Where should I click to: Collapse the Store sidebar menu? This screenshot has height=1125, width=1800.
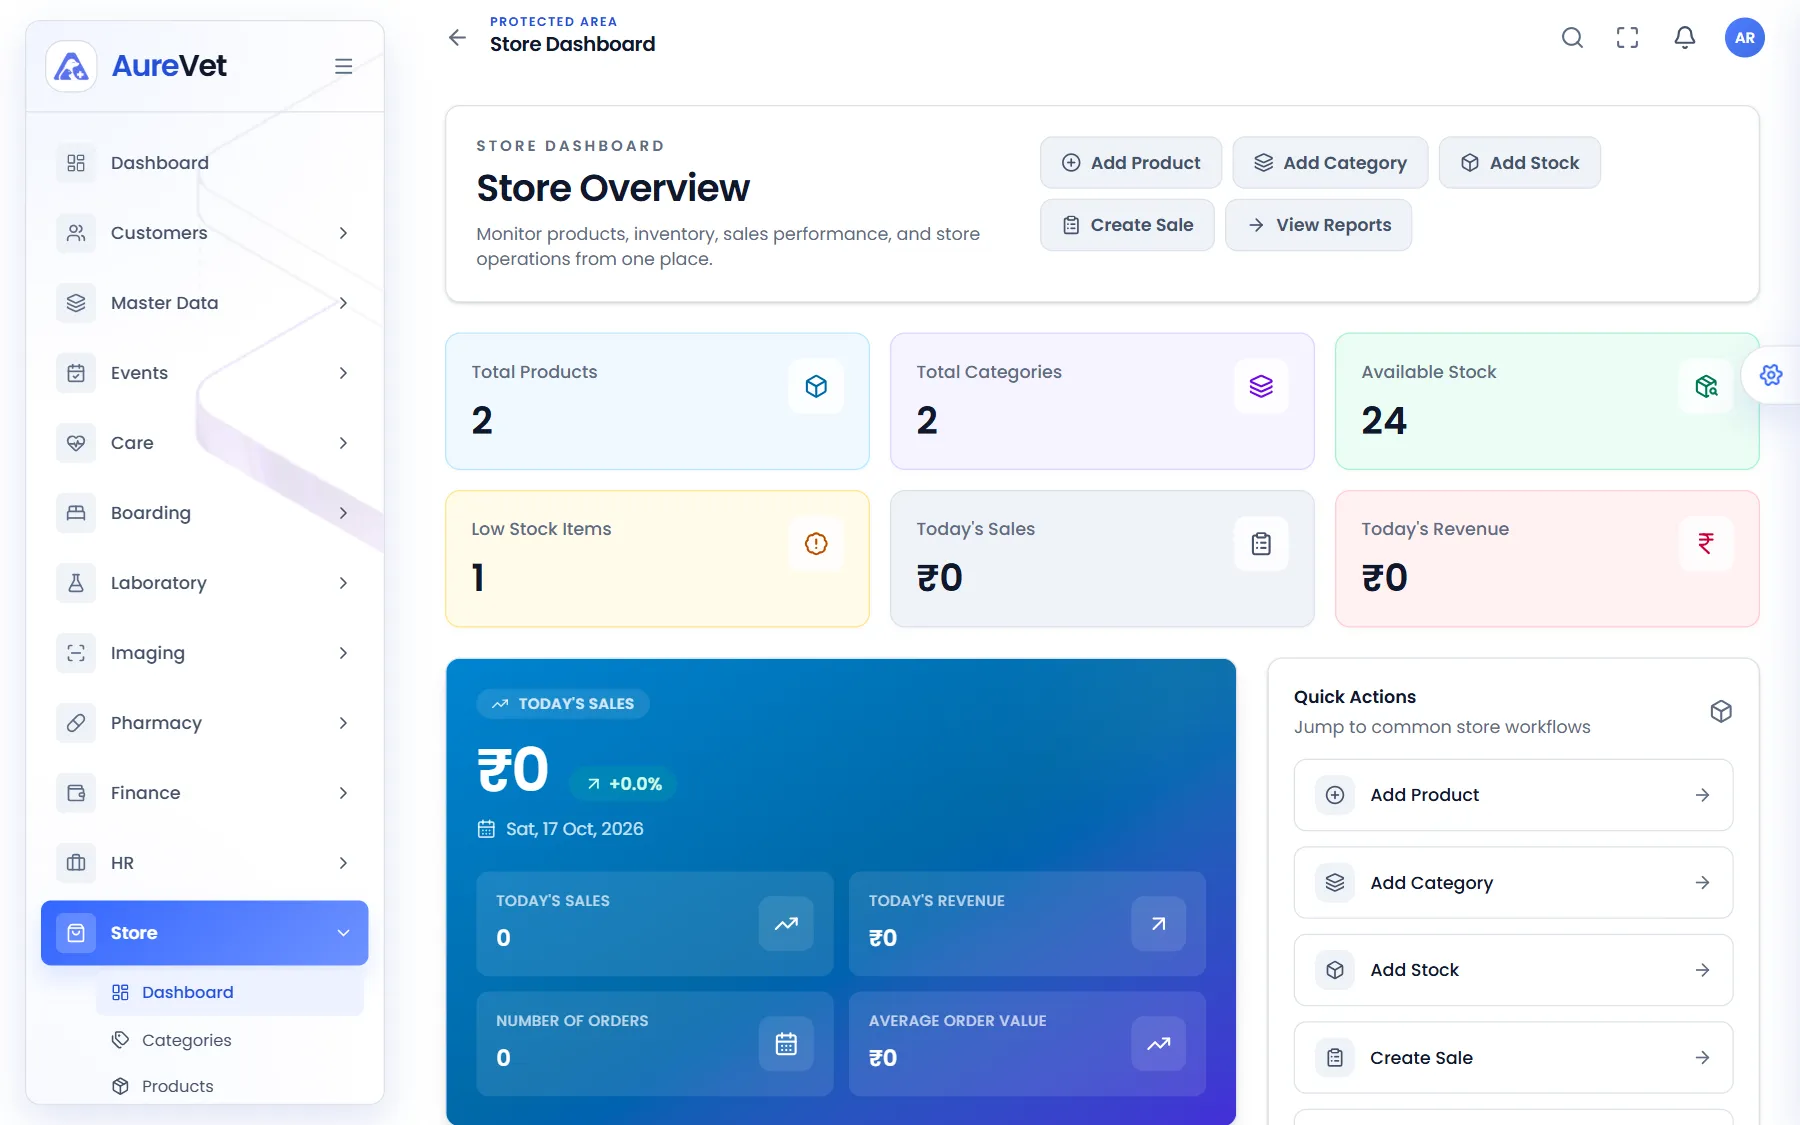click(205, 933)
